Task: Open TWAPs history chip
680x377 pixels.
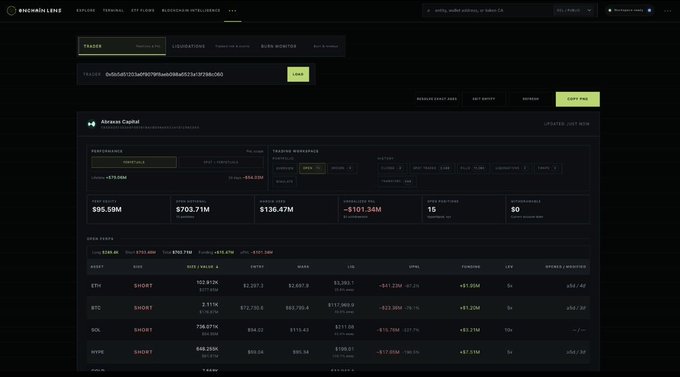Action: (548, 168)
